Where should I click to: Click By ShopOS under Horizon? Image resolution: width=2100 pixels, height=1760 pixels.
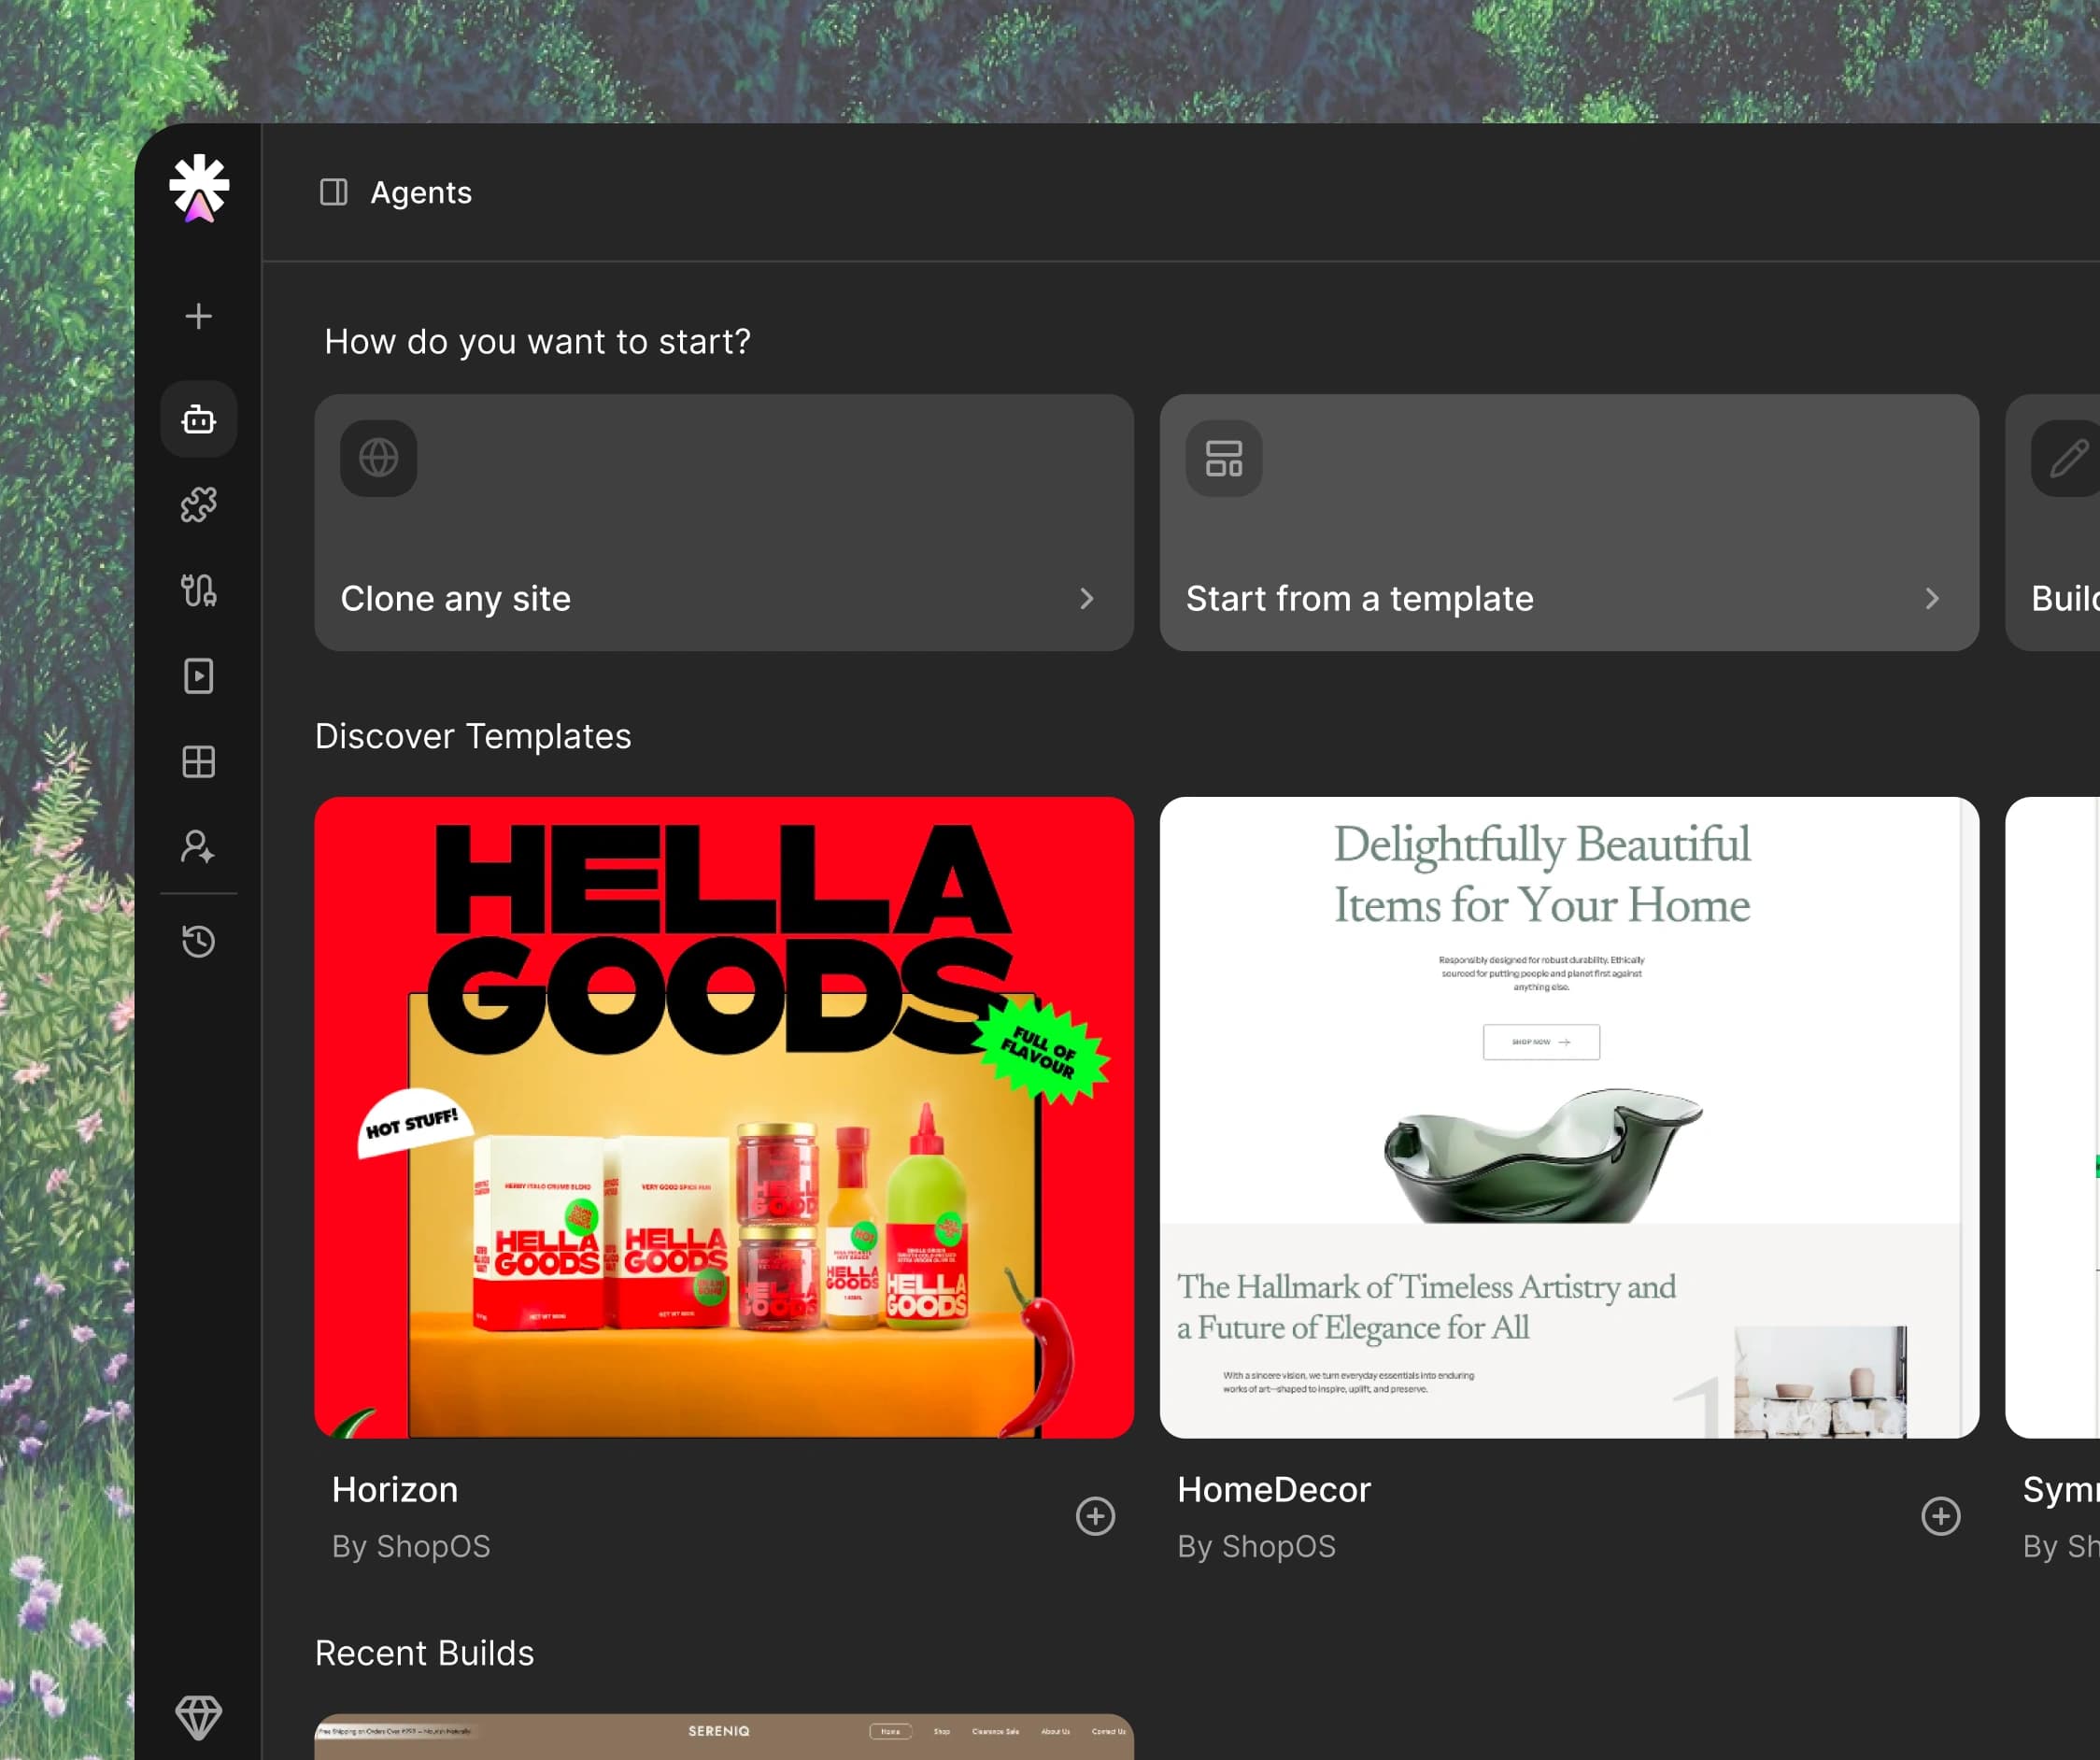pos(411,1546)
